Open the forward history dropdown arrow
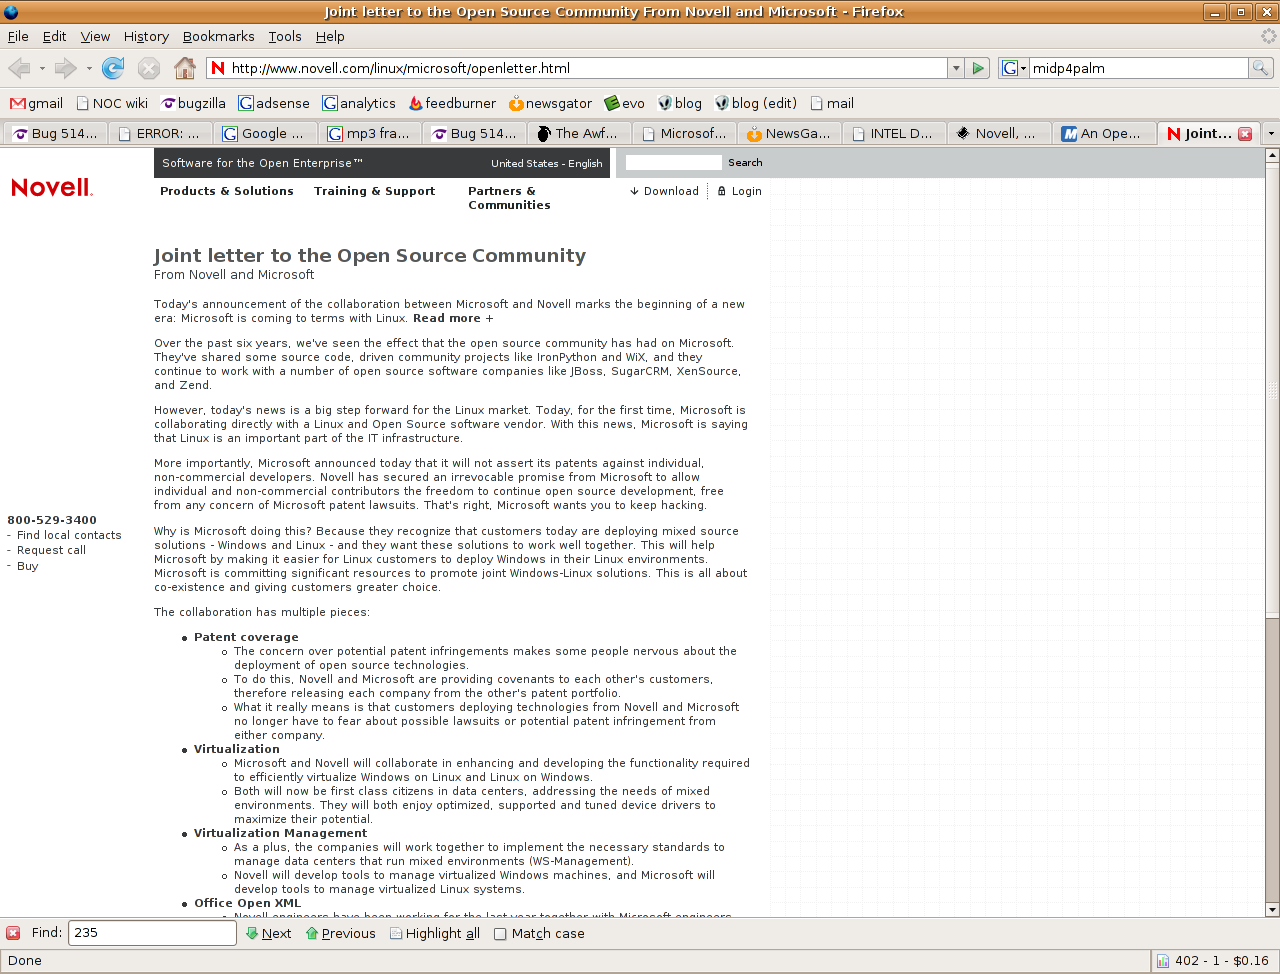 89,68
